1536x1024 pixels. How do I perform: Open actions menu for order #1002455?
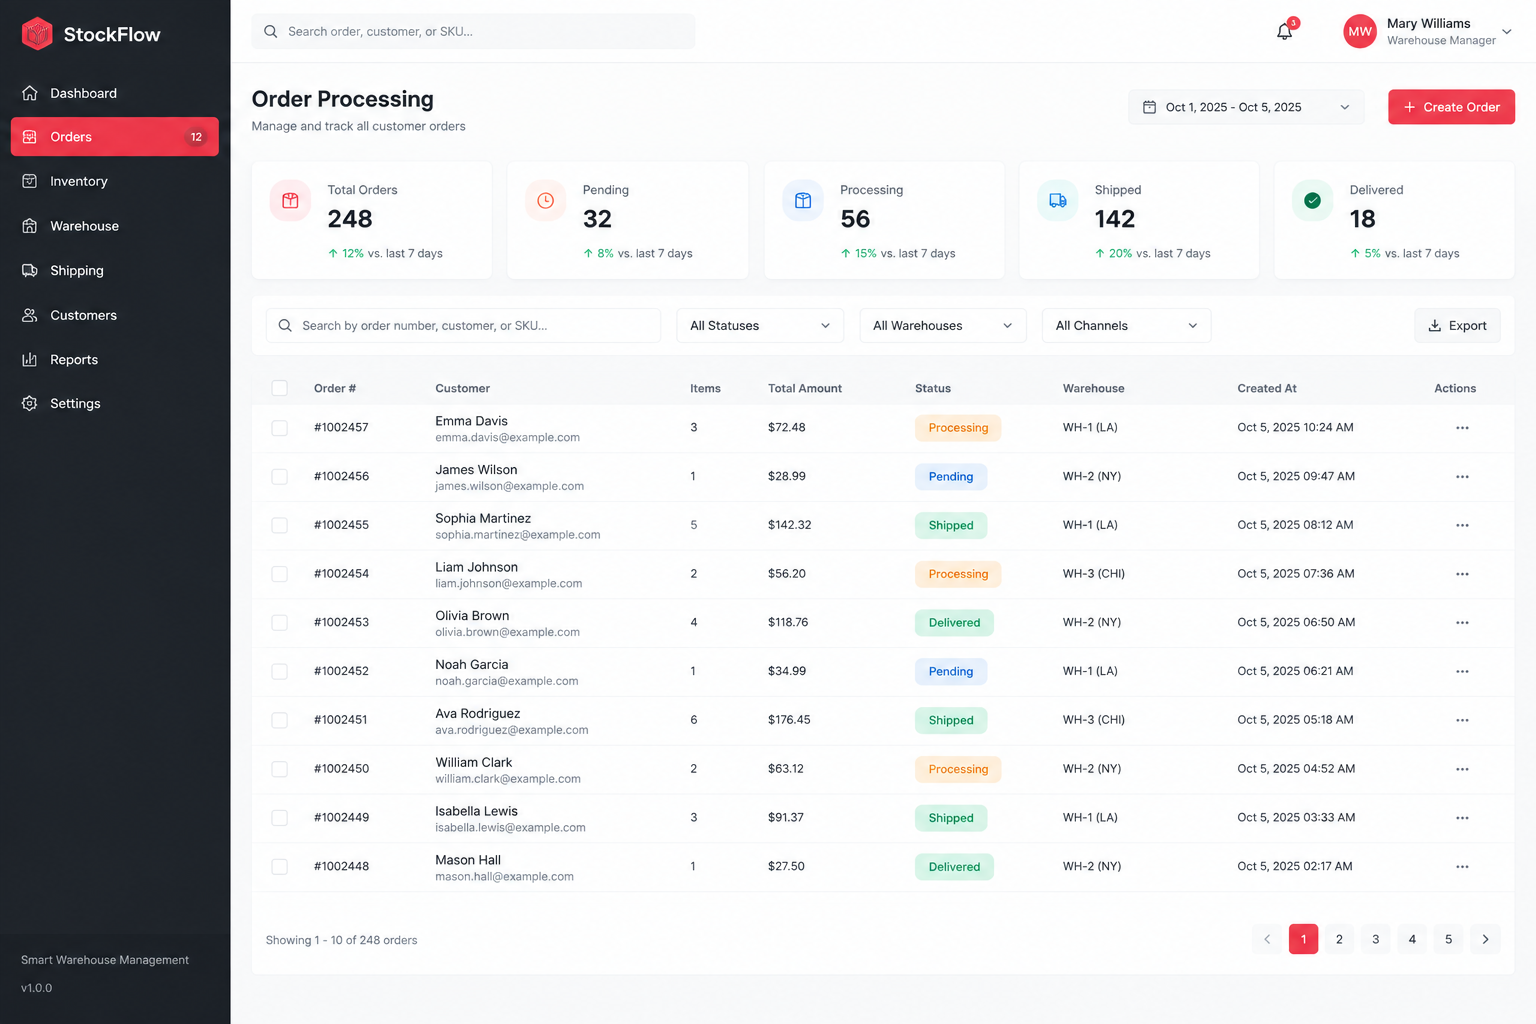[1462, 525]
